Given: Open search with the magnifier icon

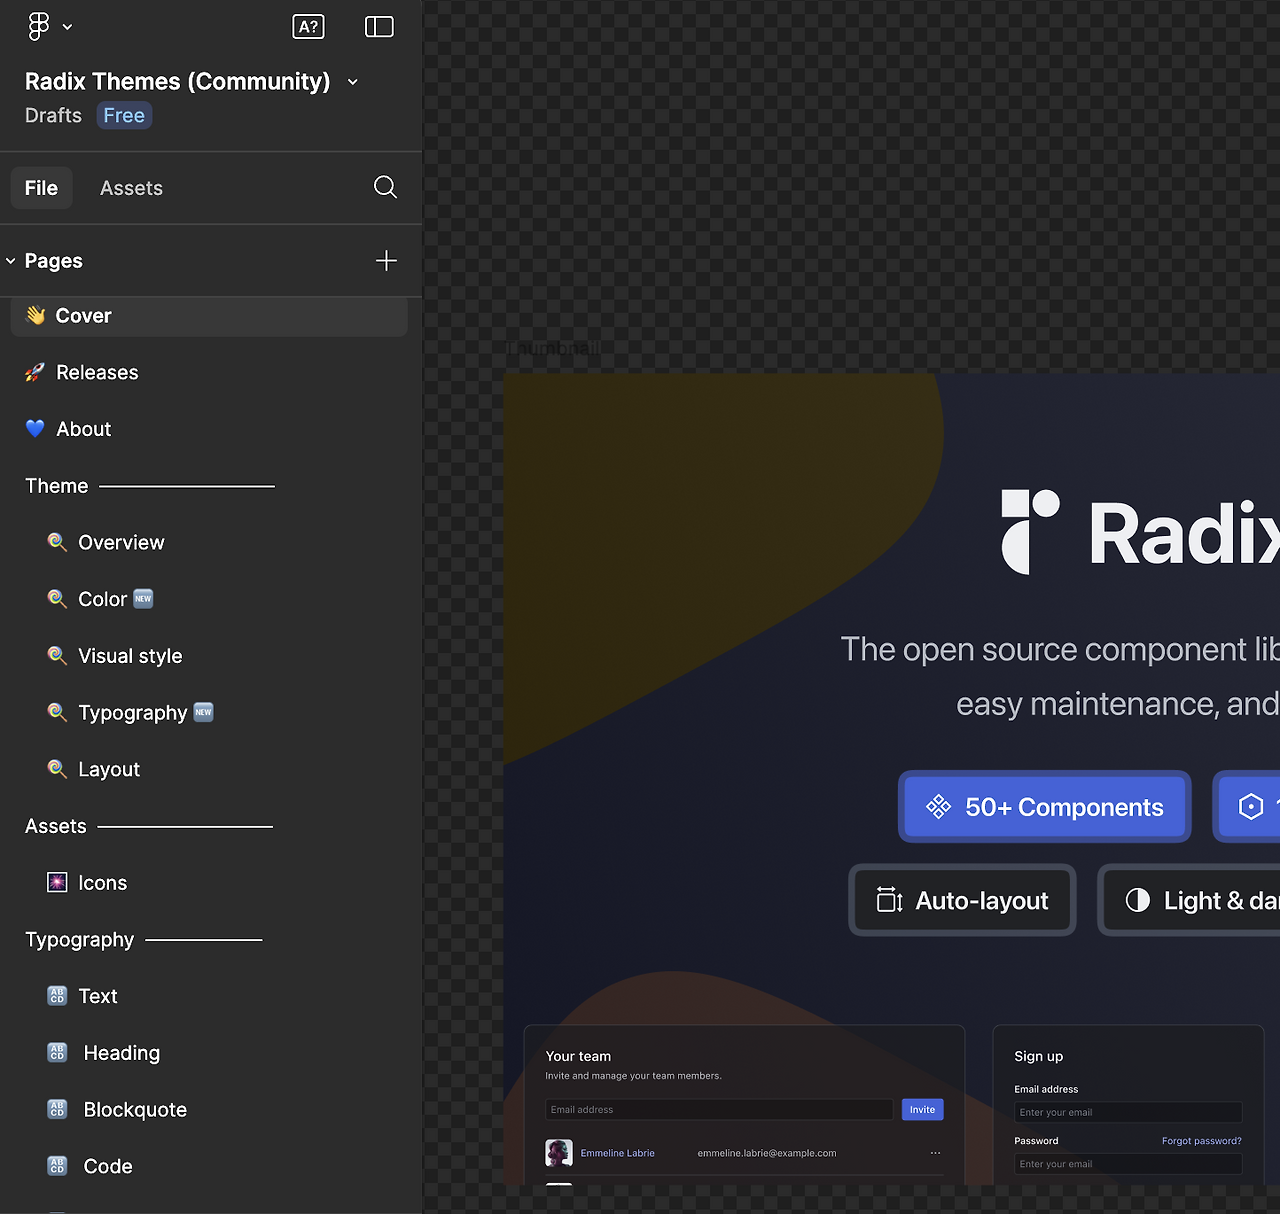Looking at the screenshot, I should coord(385,187).
